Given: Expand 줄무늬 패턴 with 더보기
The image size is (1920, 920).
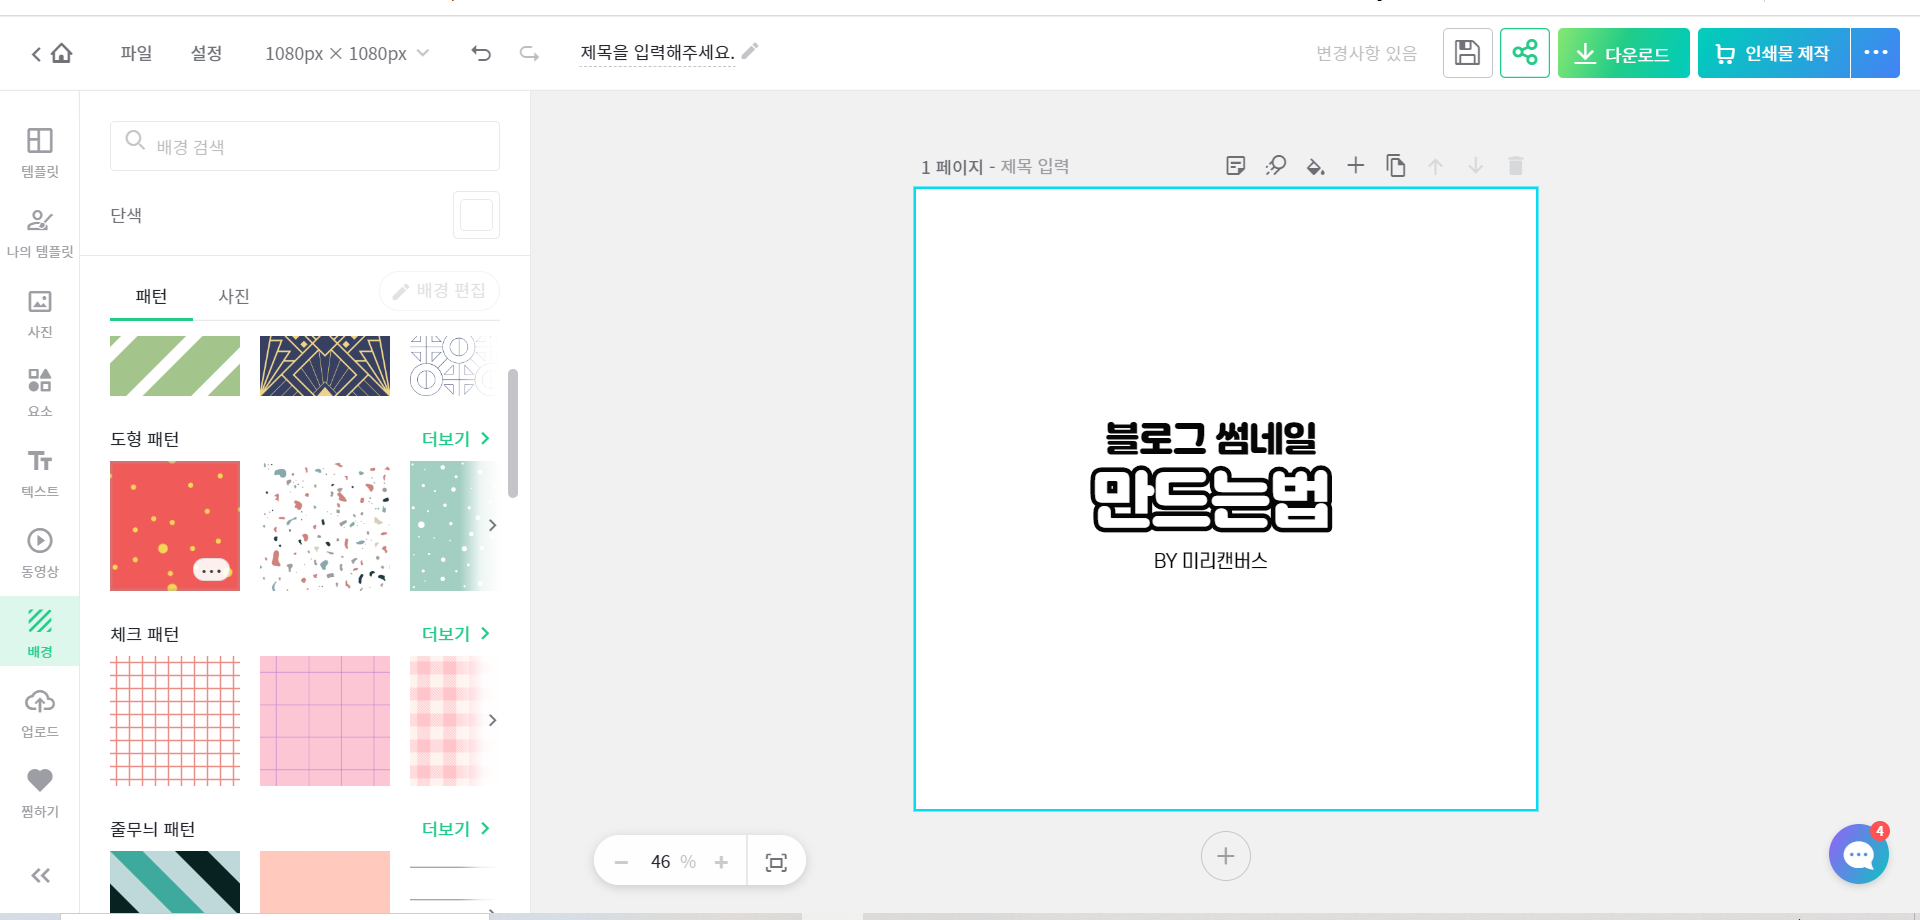Looking at the screenshot, I should point(456,828).
